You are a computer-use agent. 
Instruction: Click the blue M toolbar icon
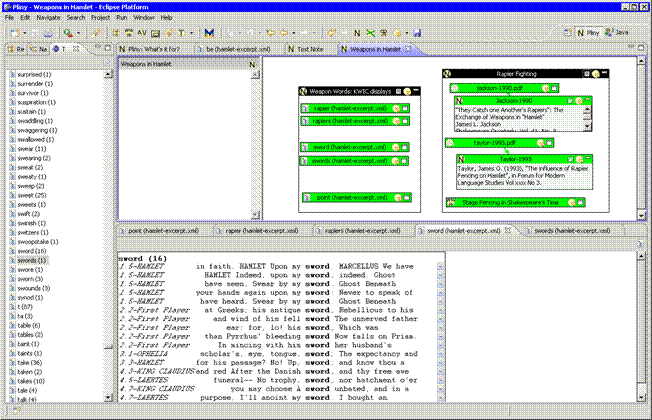[x=209, y=33]
